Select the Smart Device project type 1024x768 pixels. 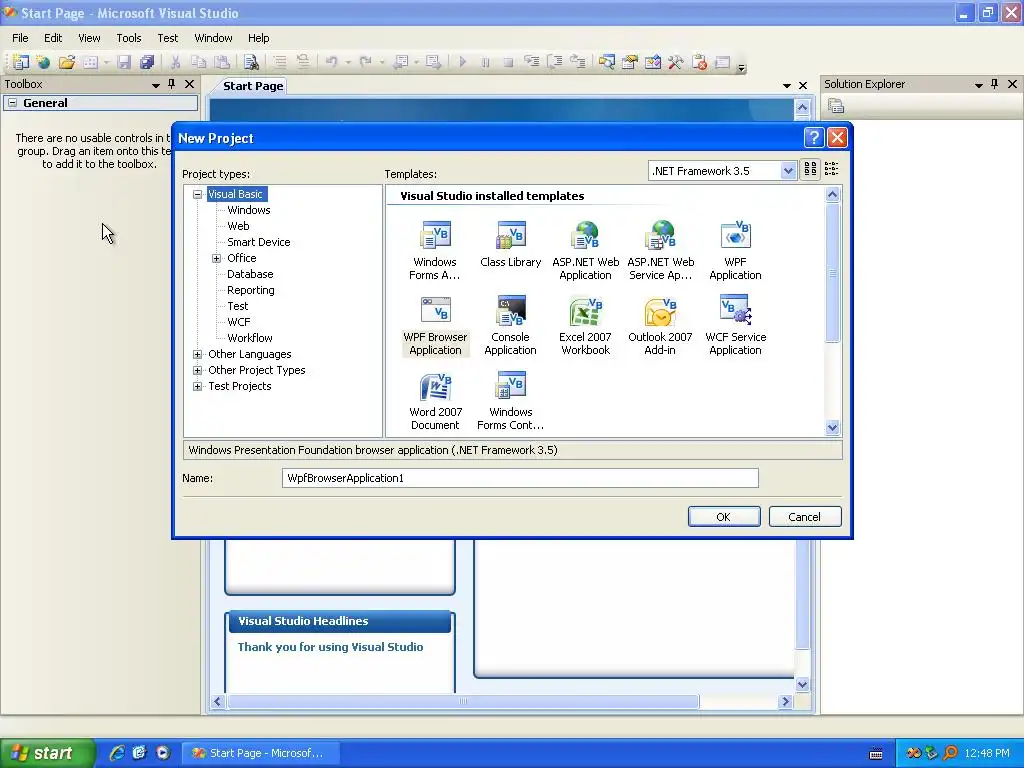259,242
